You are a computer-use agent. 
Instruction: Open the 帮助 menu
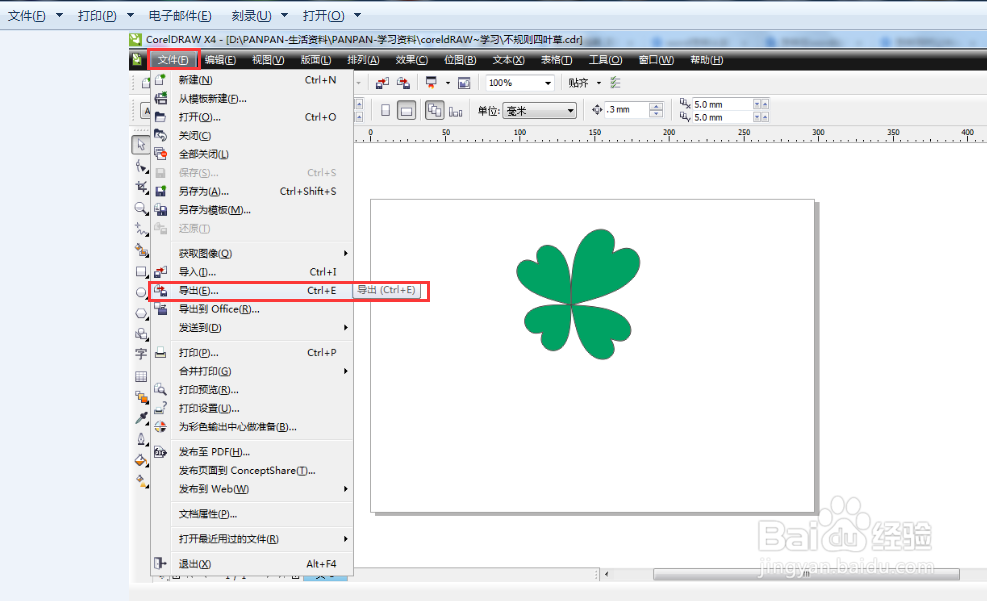click(x=706, y=60)
